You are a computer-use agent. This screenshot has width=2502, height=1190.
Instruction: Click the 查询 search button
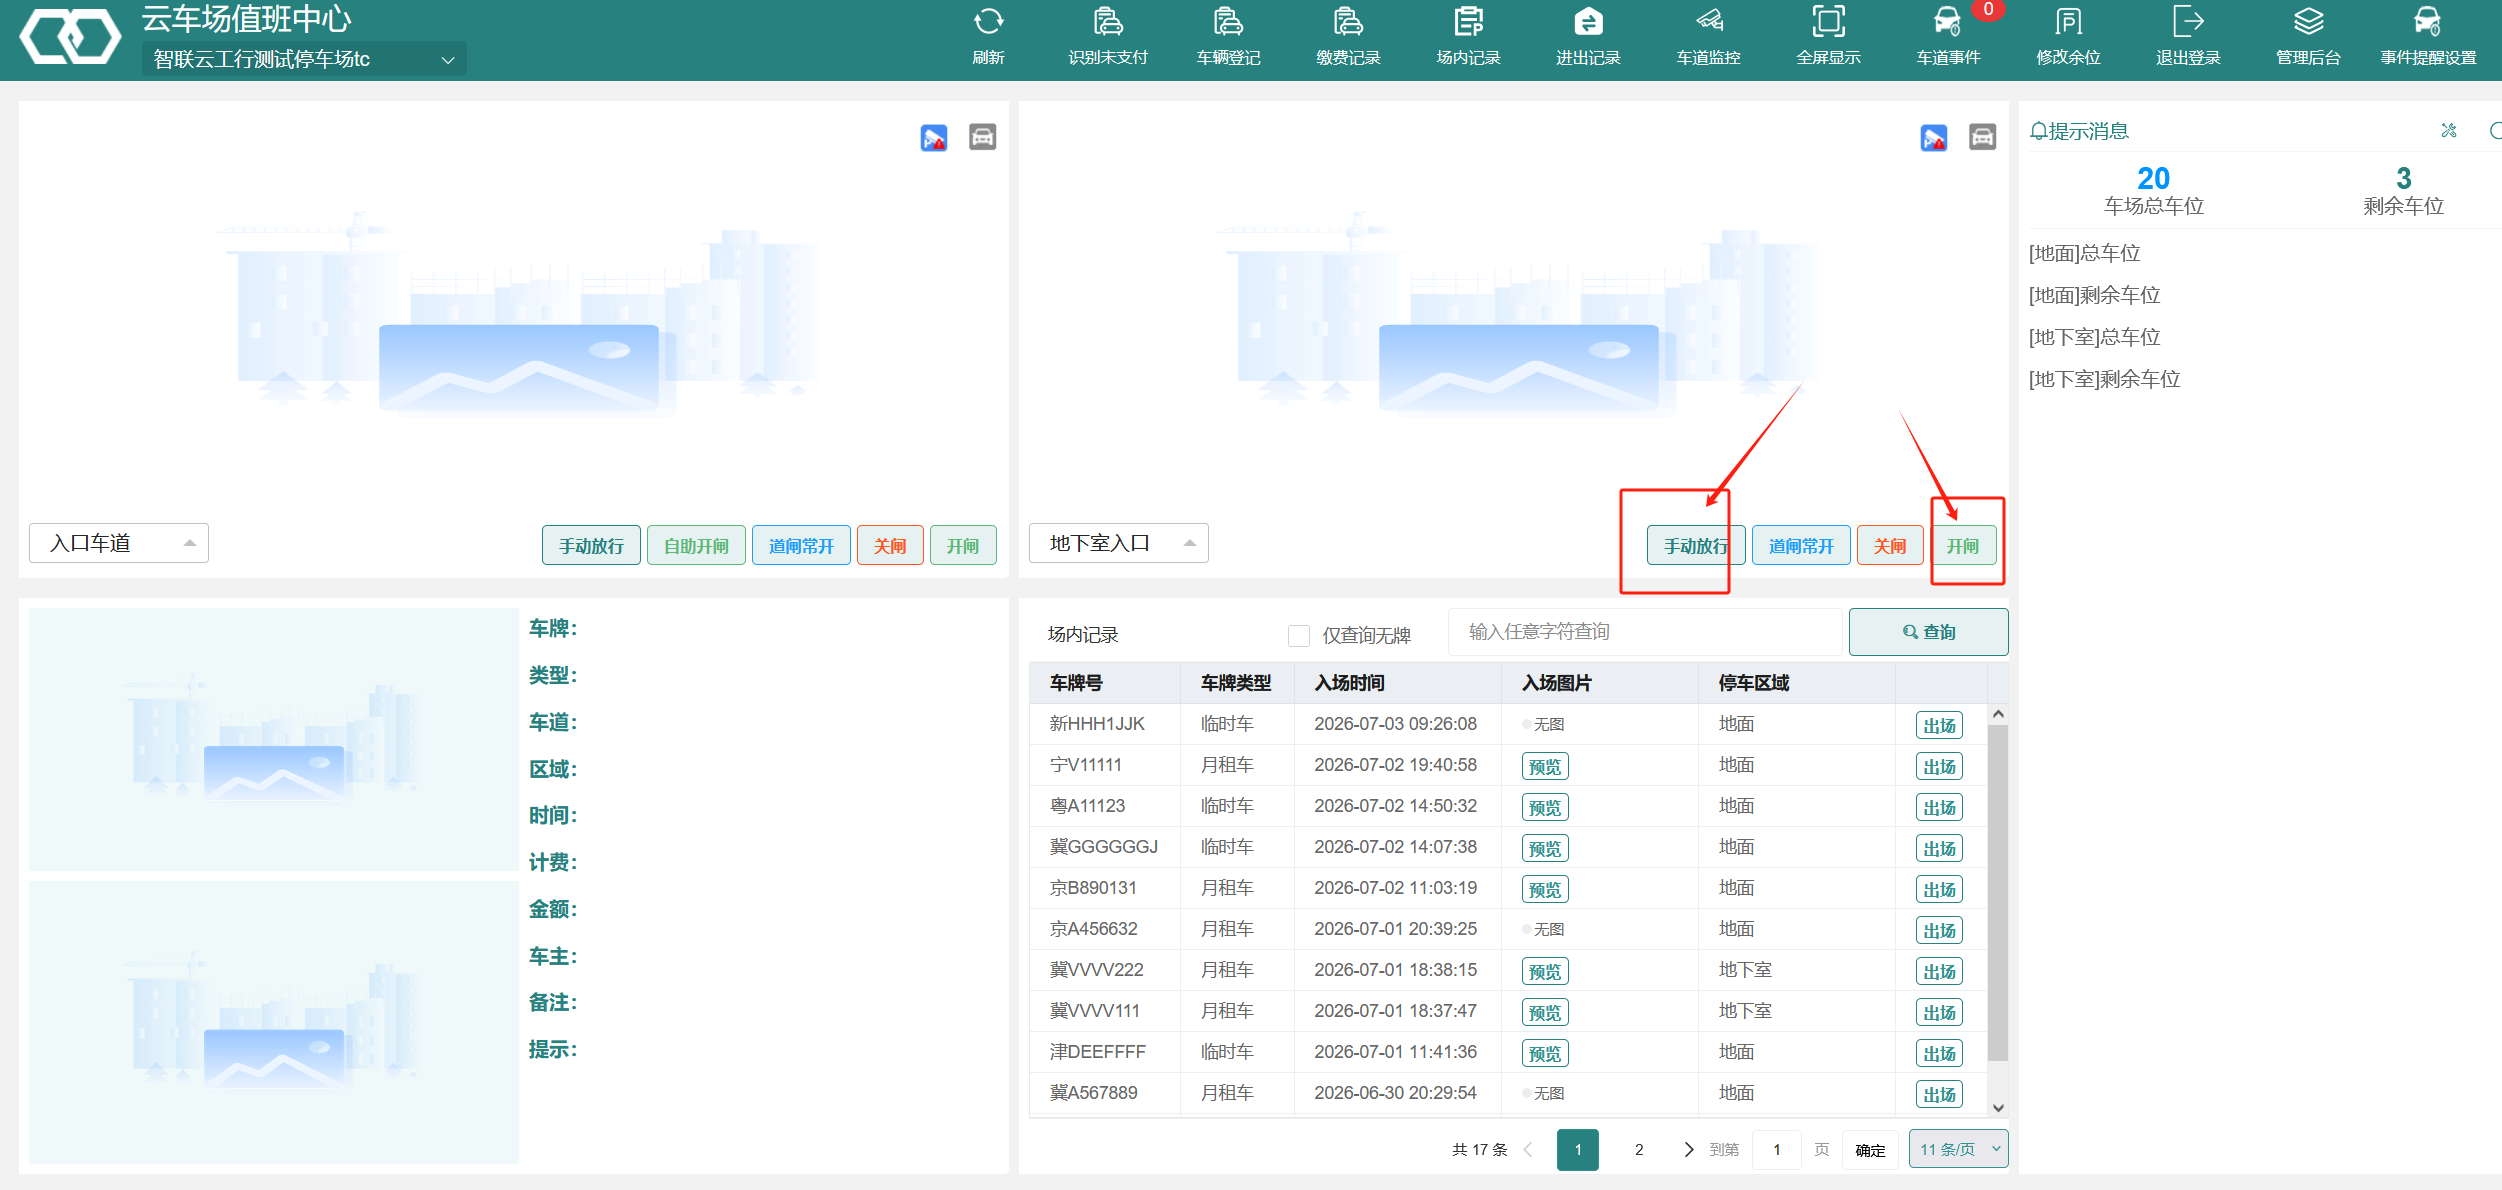[1928, 632]
